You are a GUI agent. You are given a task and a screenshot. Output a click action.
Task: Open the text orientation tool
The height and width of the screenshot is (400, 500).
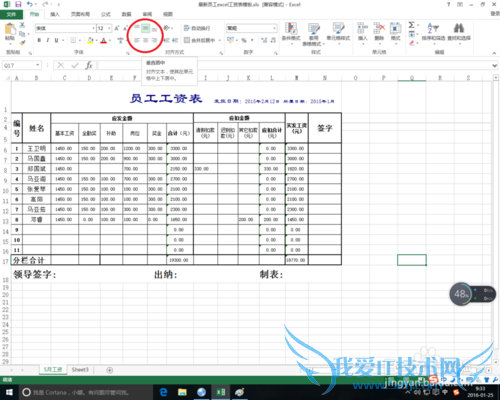(x=167, y=28)
